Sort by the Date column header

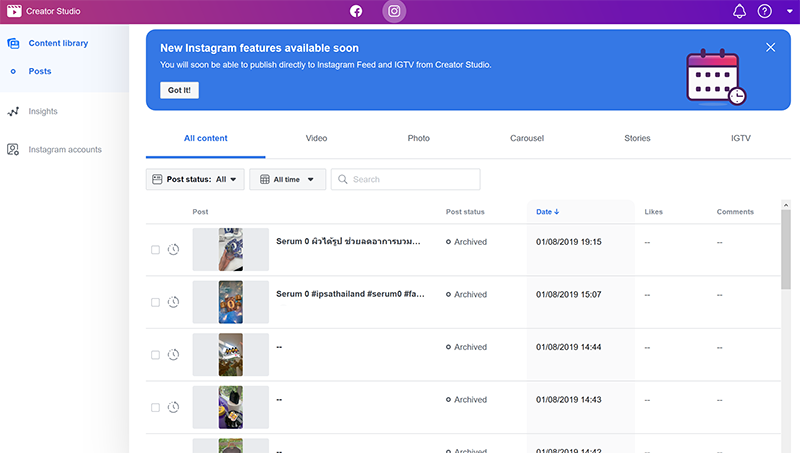[x=547, y=212]
